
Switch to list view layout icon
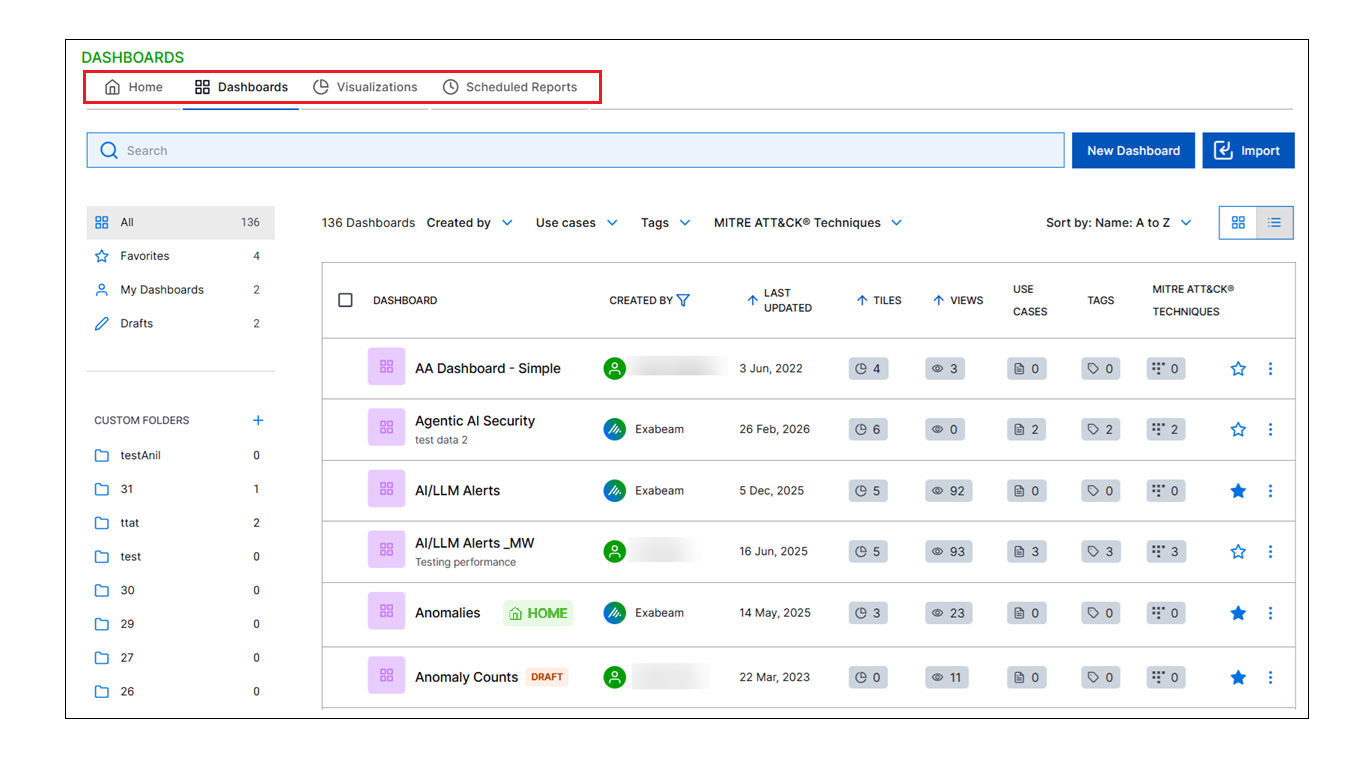pyautogui.click(x=1274, y=223)
